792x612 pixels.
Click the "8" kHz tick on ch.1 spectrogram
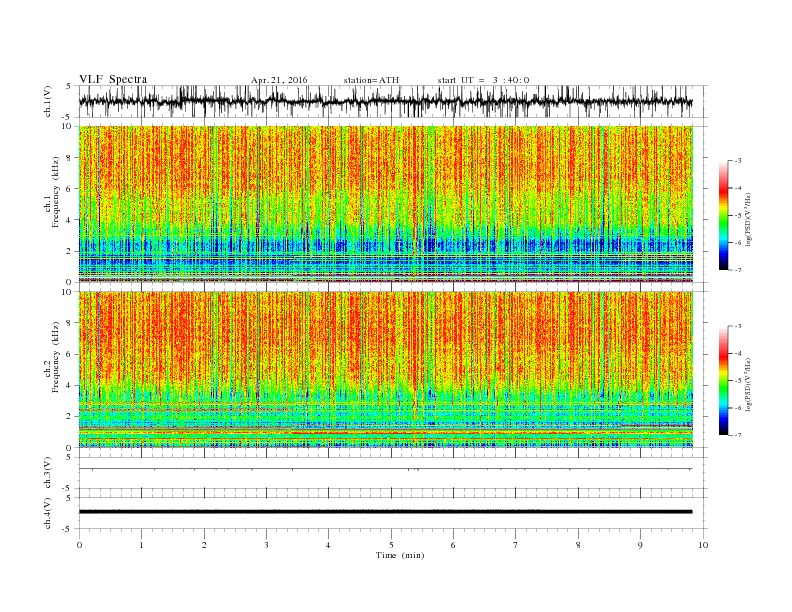[70, 158]
